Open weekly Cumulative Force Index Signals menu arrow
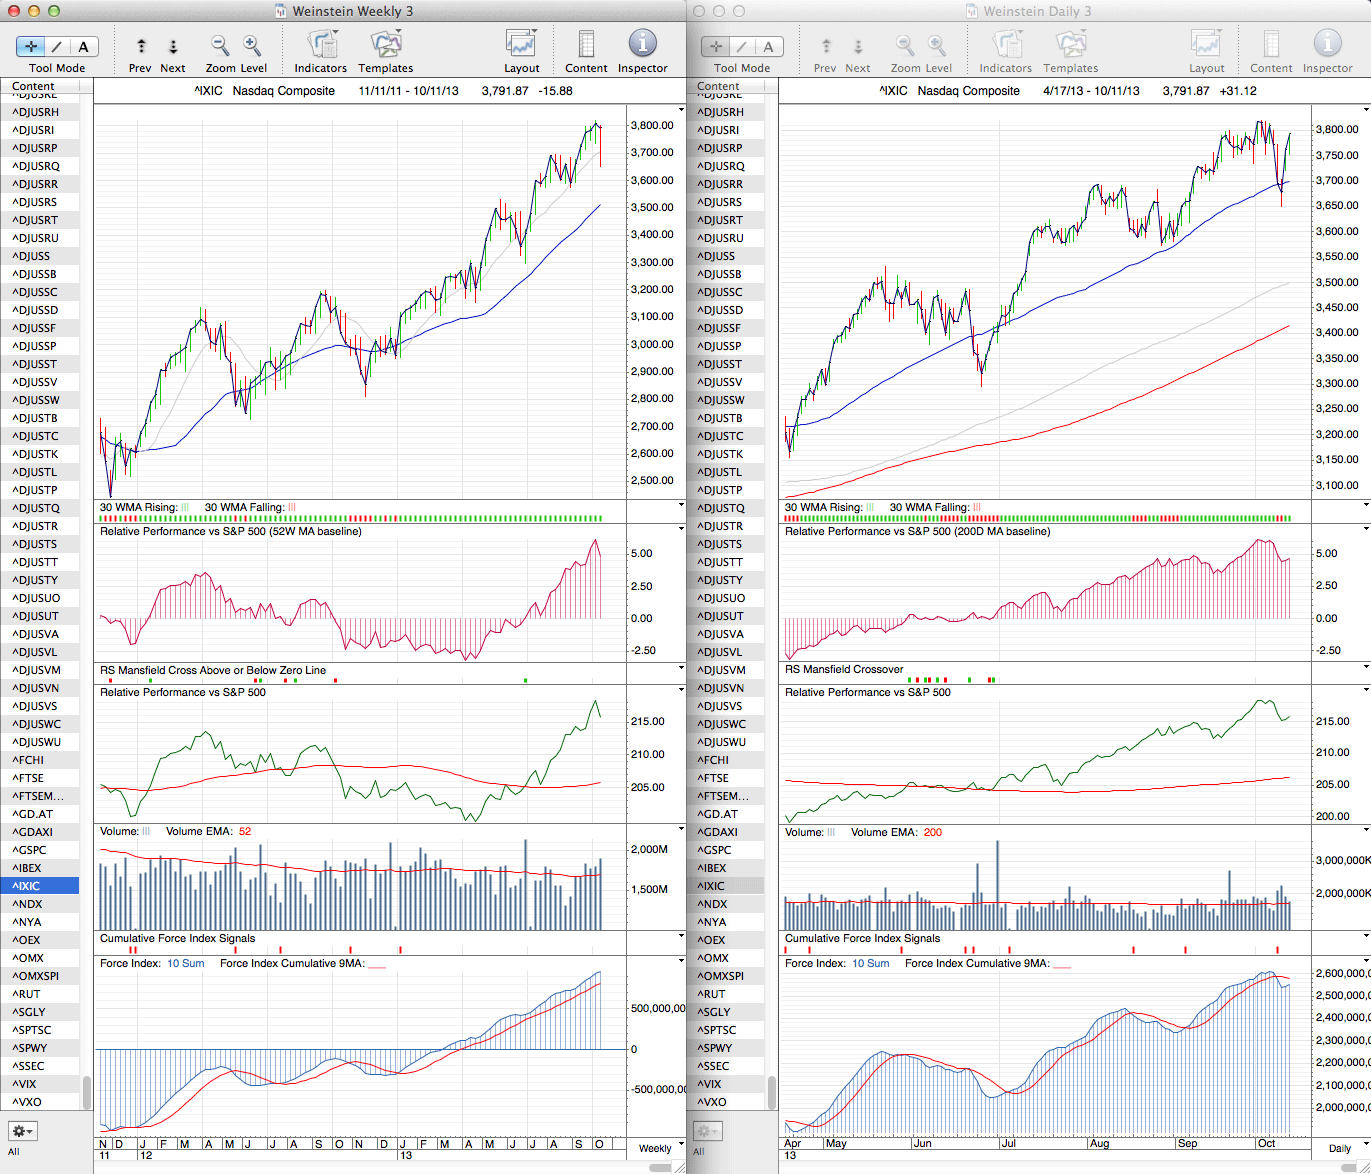This screenshot has height=1174, width=1371. (681, 937)
